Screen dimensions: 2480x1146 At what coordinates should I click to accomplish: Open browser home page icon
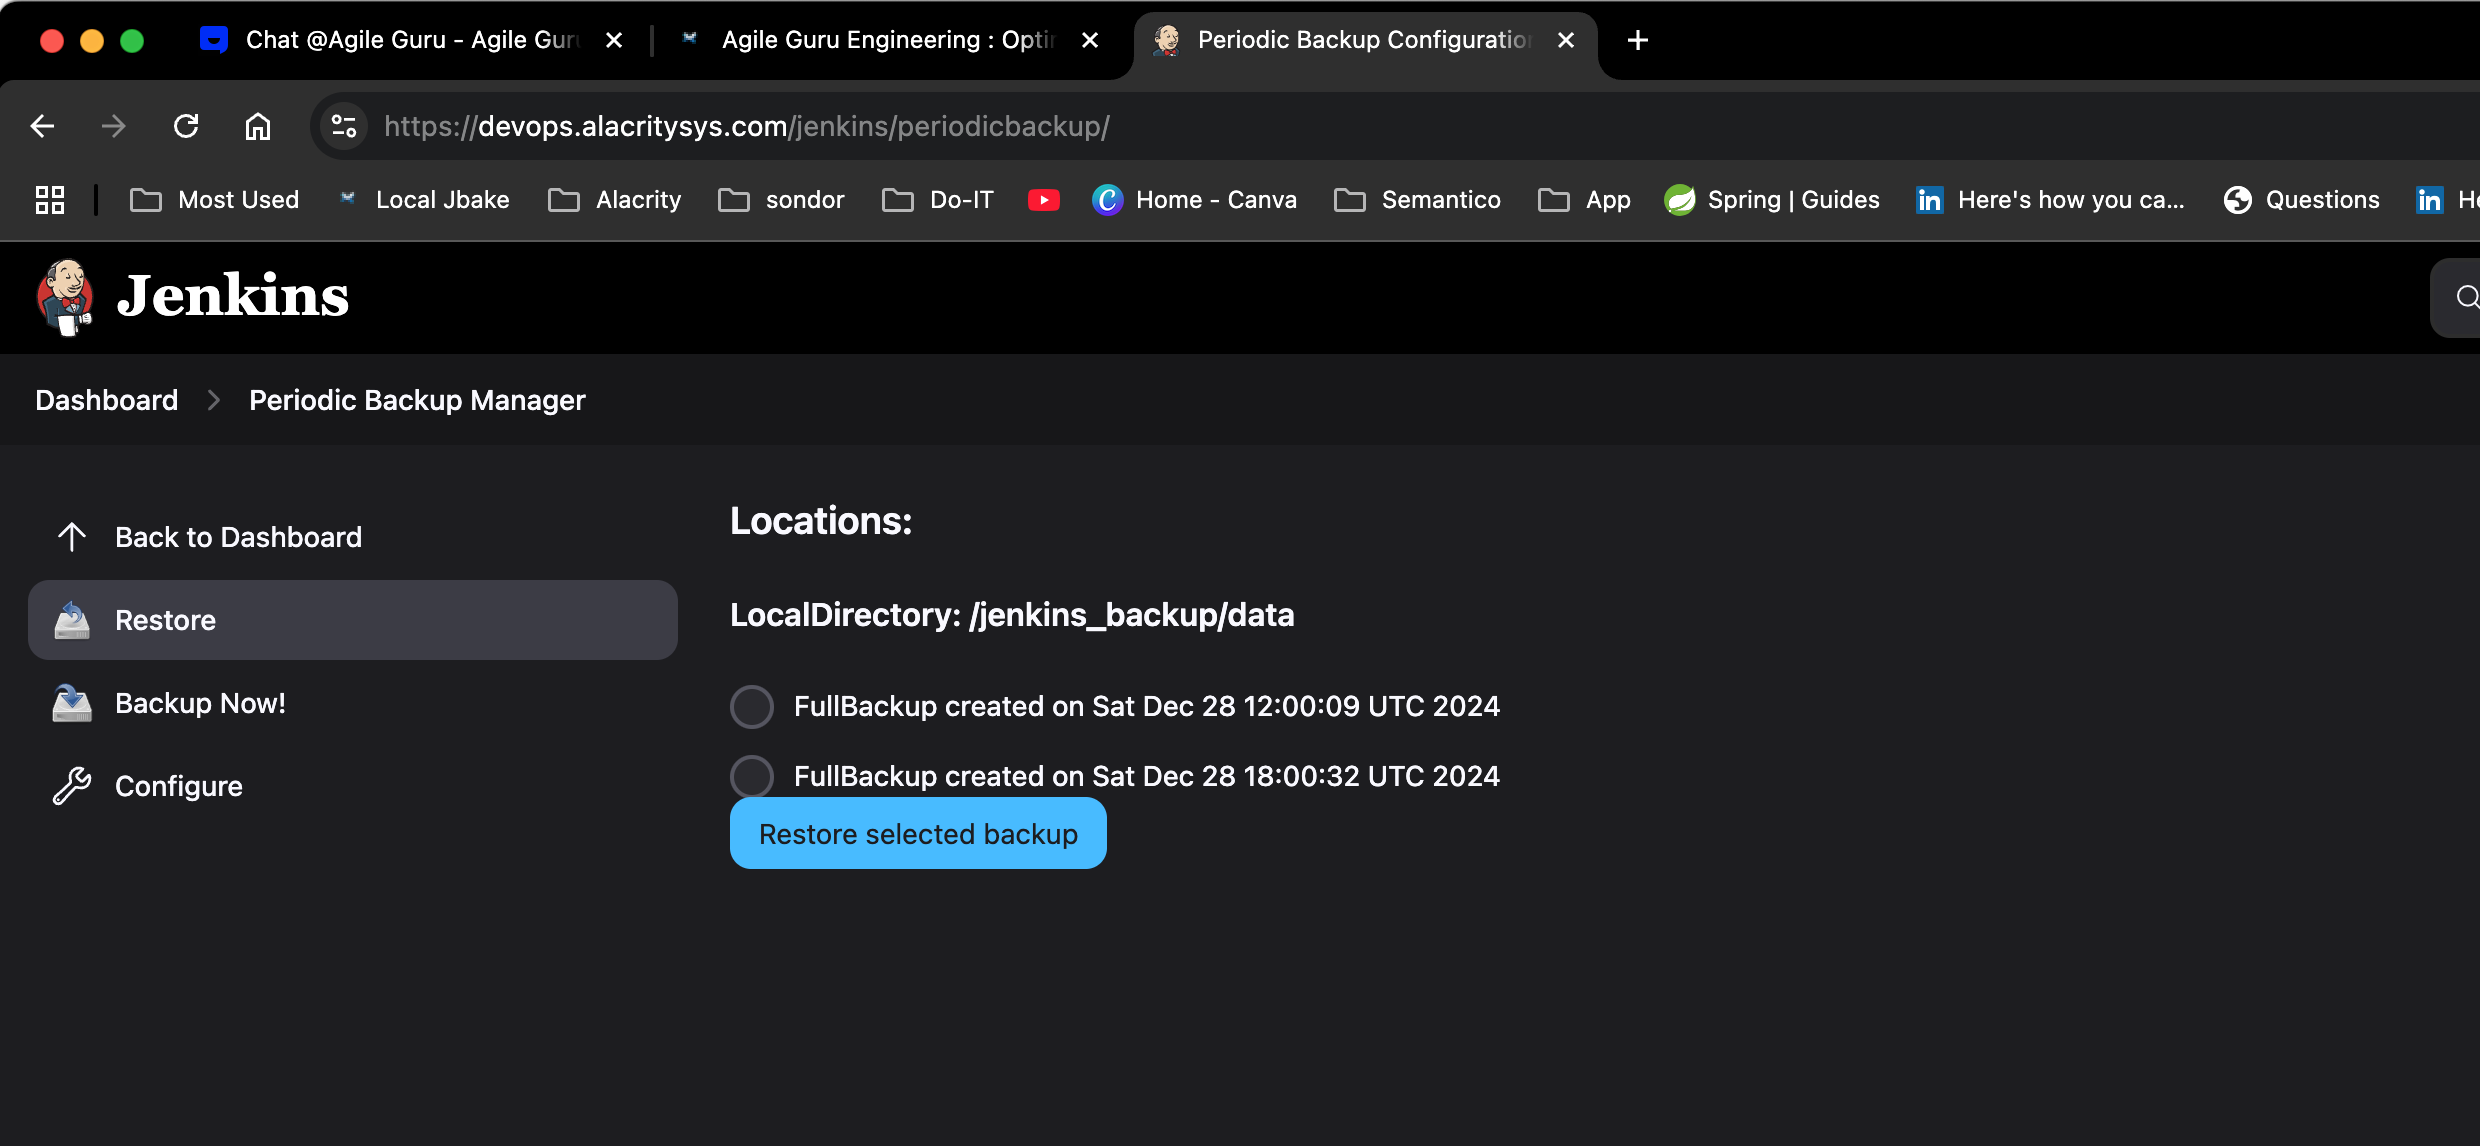click(258, 126)
